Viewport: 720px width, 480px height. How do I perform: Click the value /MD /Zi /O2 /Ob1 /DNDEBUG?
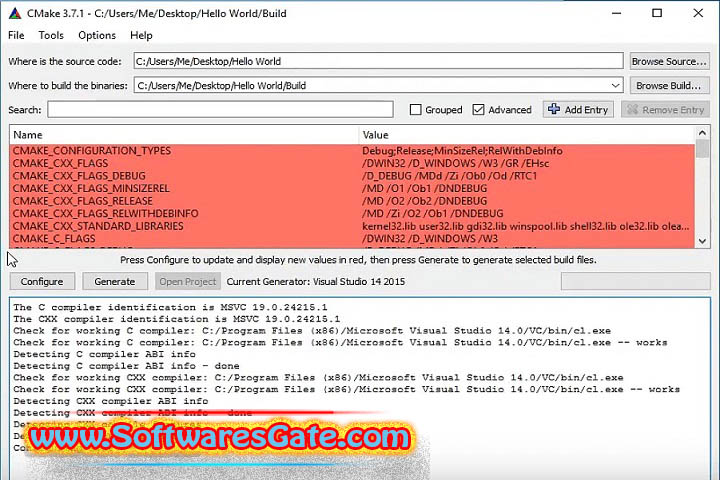[x=433, y=214]
